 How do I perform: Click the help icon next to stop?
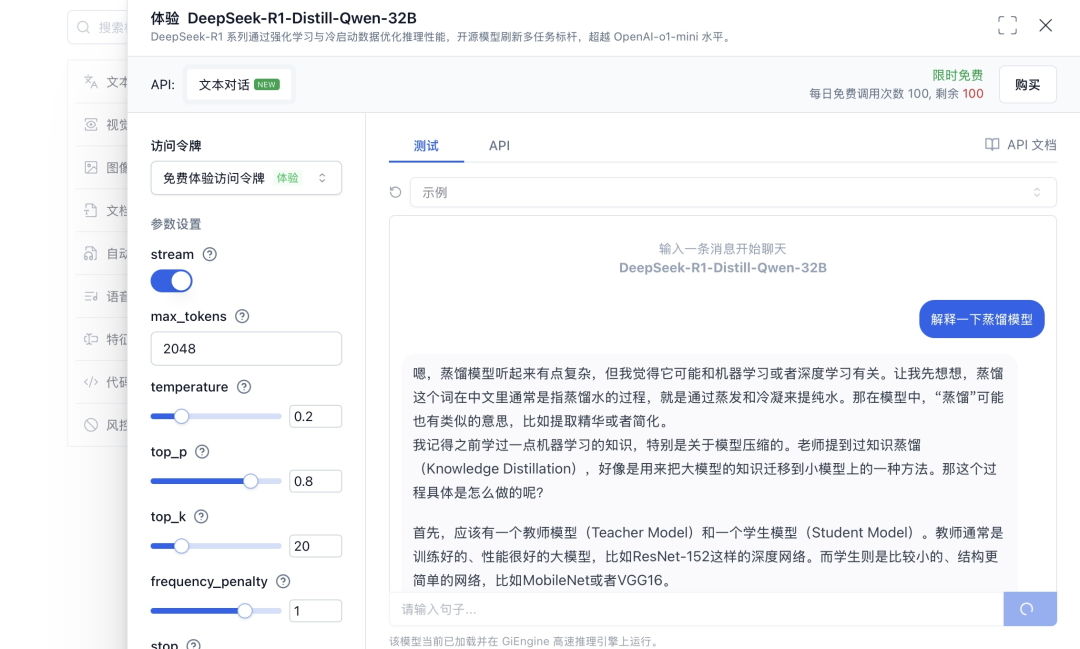point(194,645)
